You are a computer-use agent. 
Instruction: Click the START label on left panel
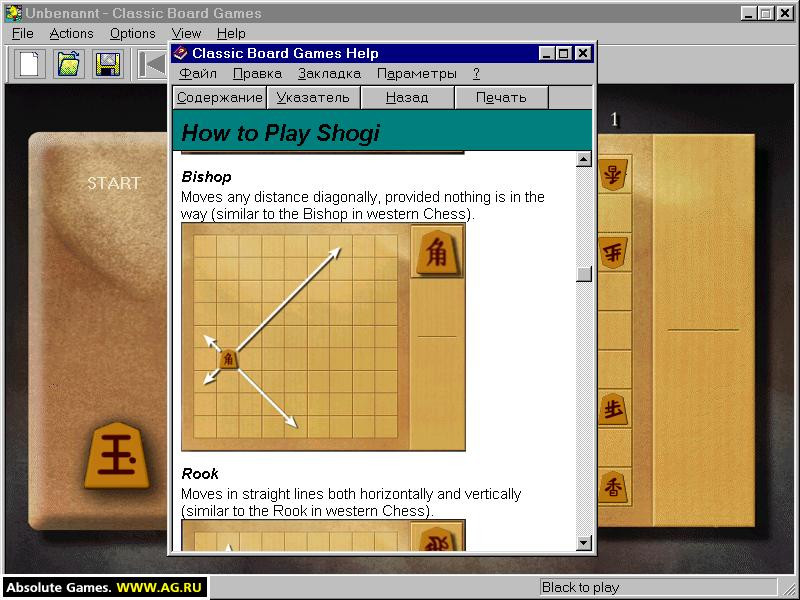(114, 183)
